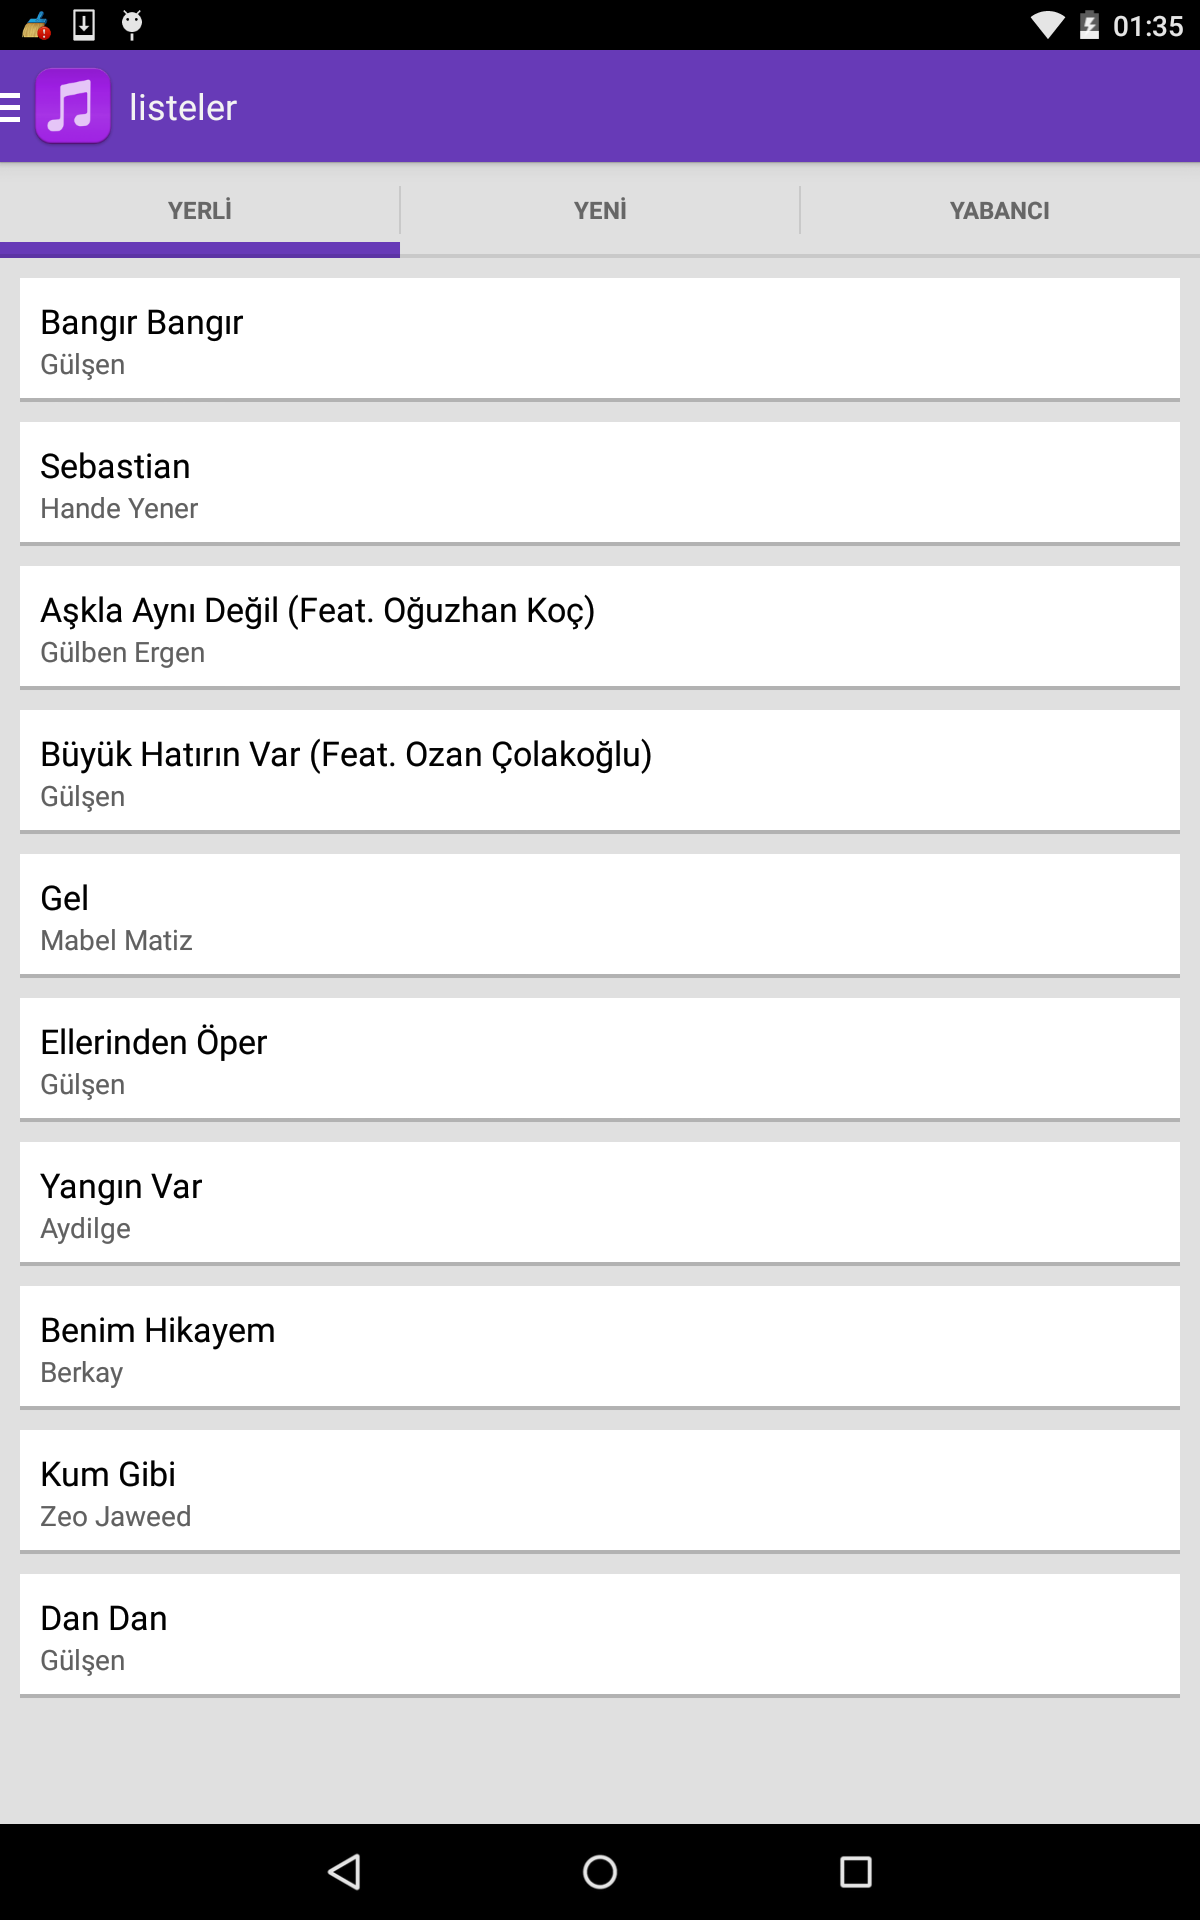Open Sebastian by Hande Yener
1200x1920 pixels.
(600, 483)
